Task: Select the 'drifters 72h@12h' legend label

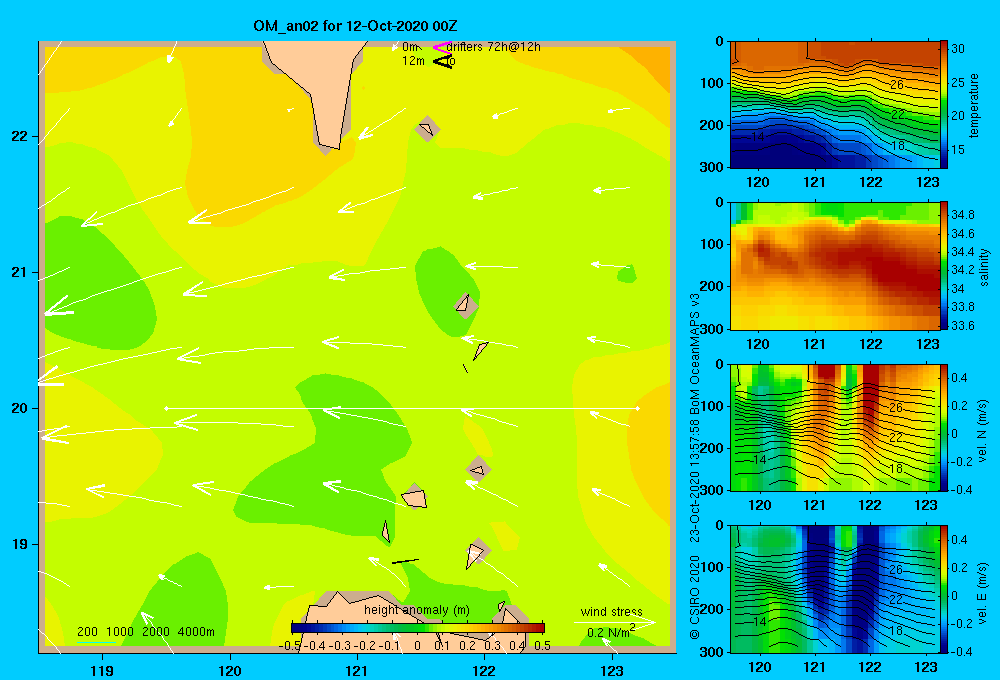Action: coord(494,47)
